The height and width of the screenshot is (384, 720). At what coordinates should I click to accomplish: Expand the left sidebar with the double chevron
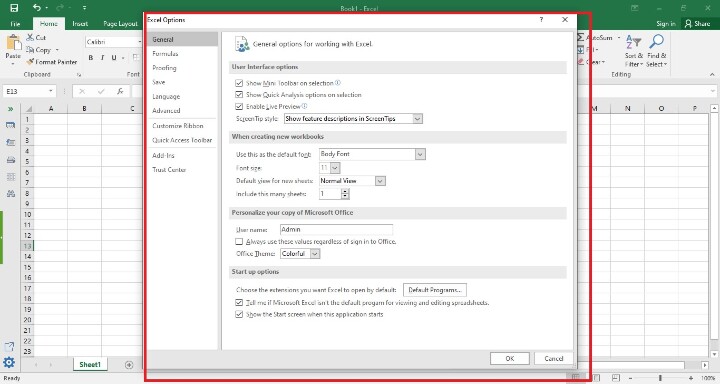[10, 109]
